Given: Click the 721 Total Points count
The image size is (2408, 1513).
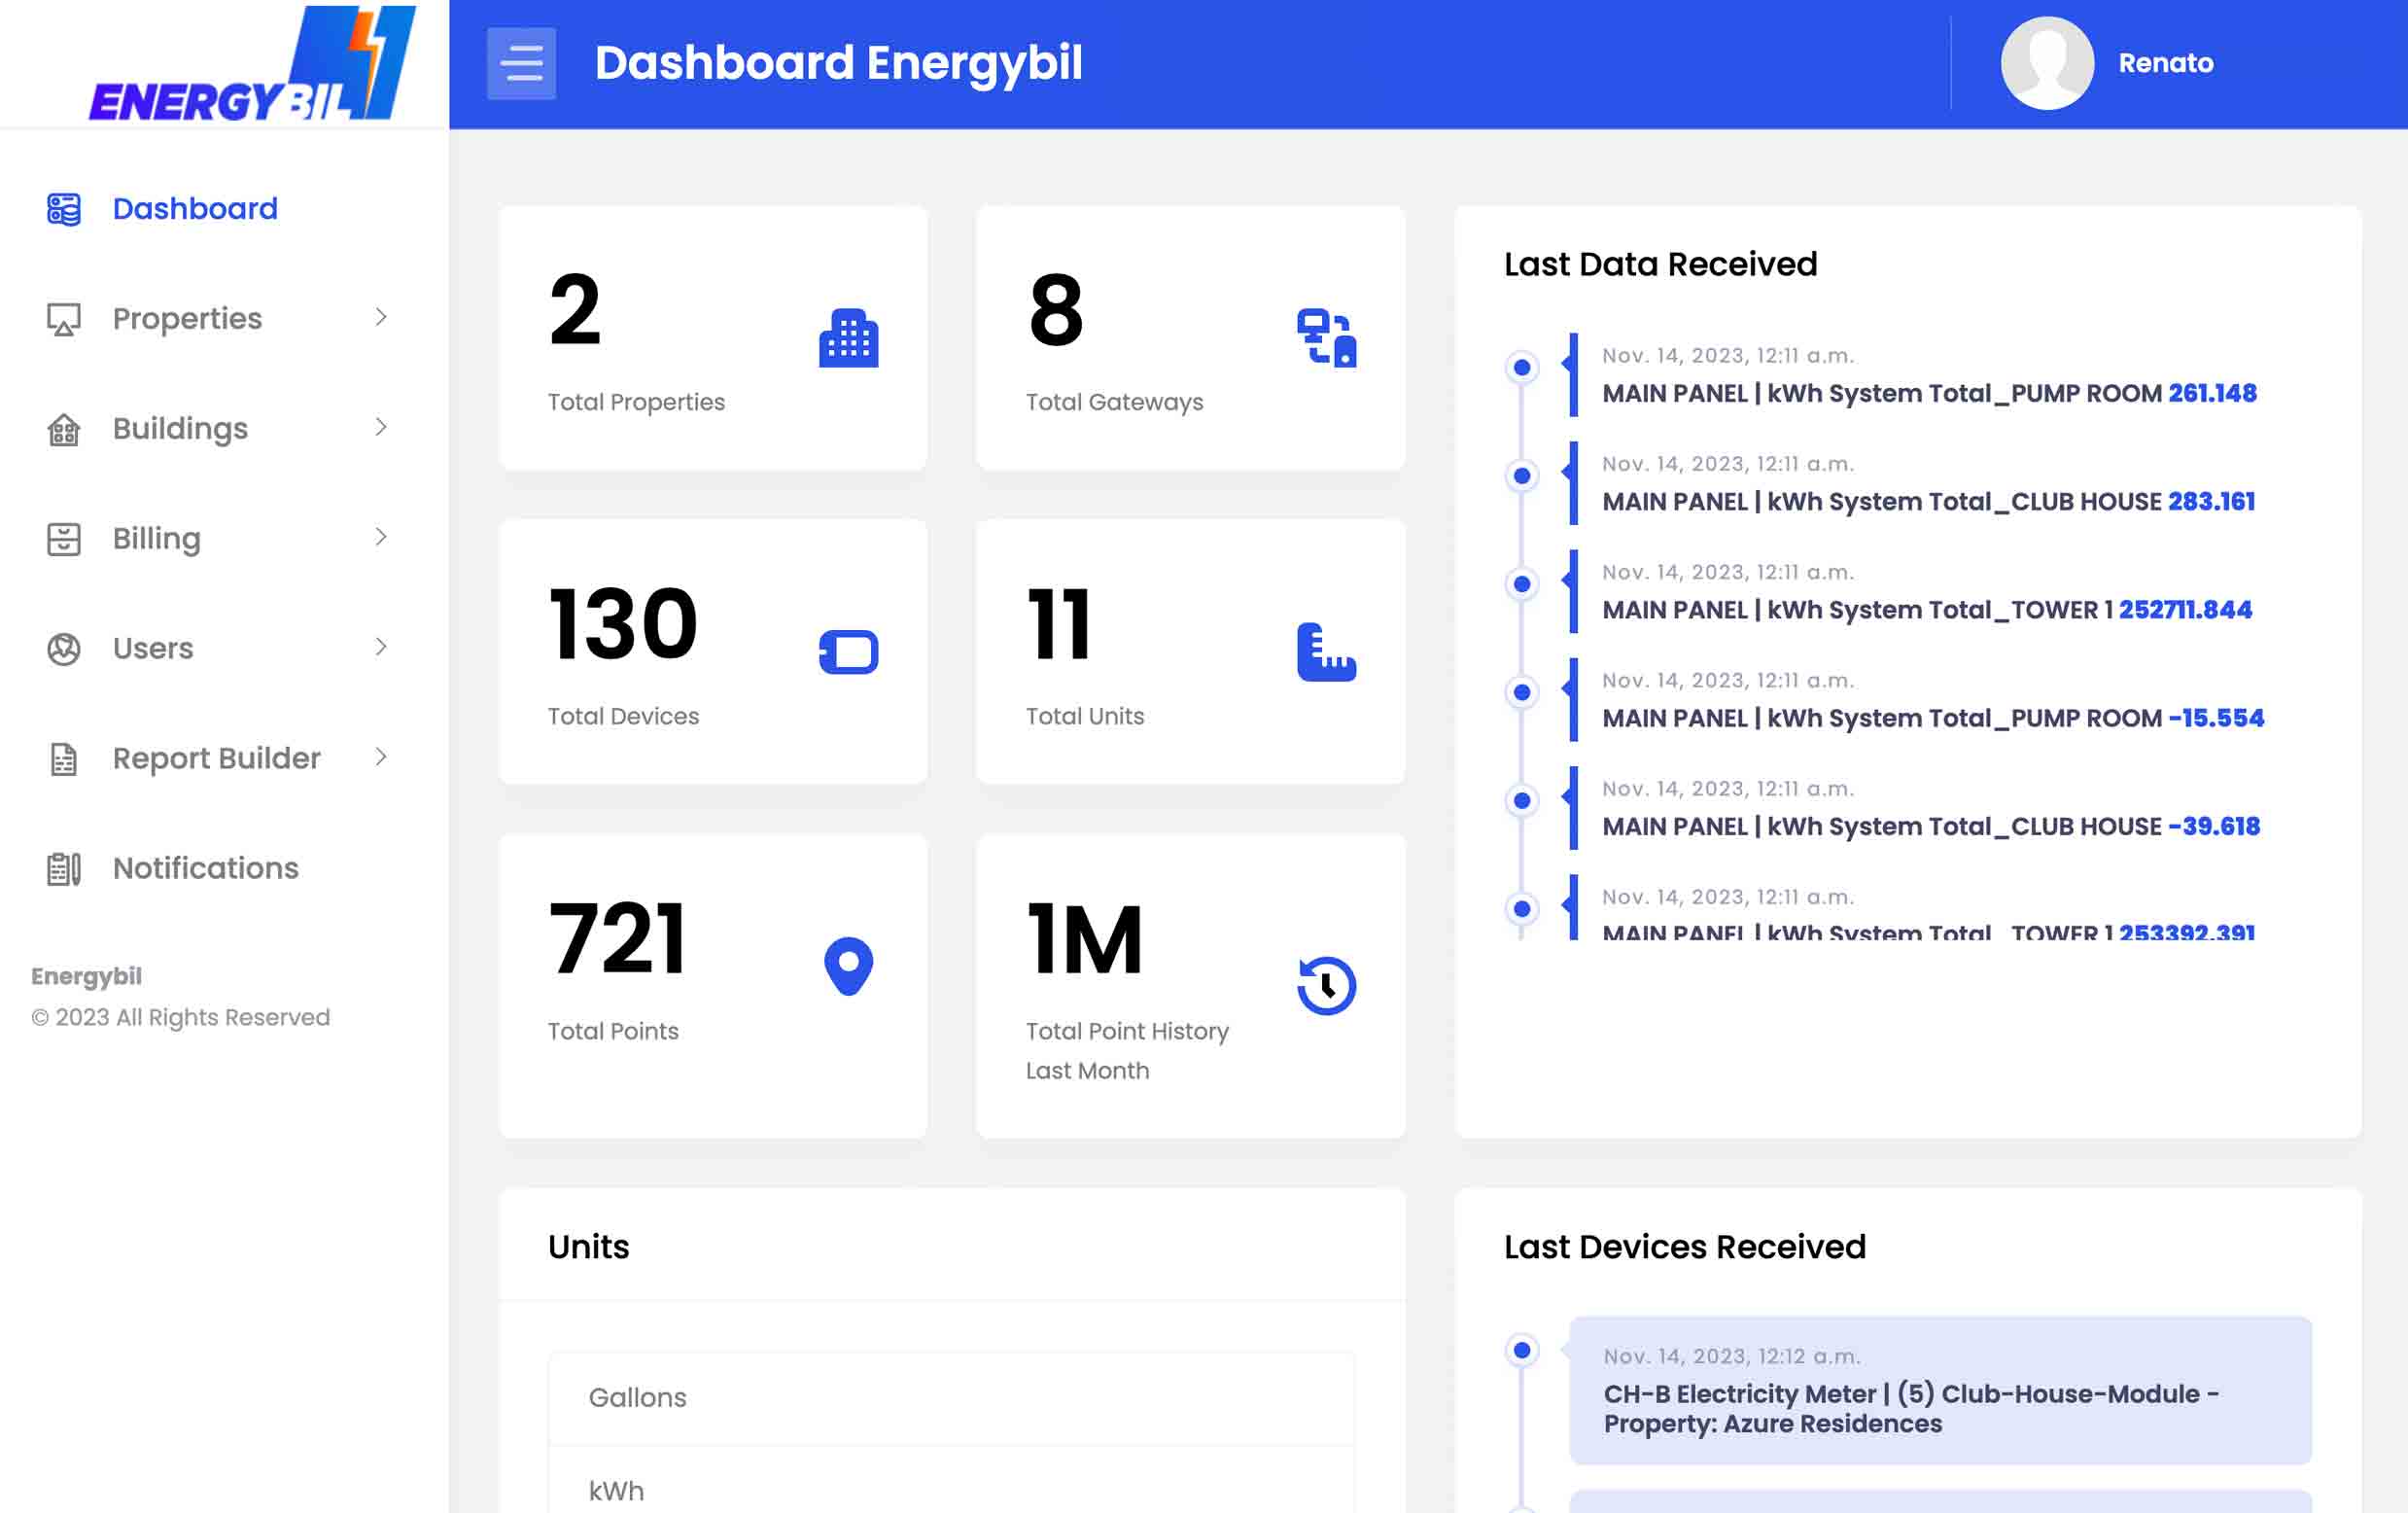Looking at the screenshot, I should [617, 939].
